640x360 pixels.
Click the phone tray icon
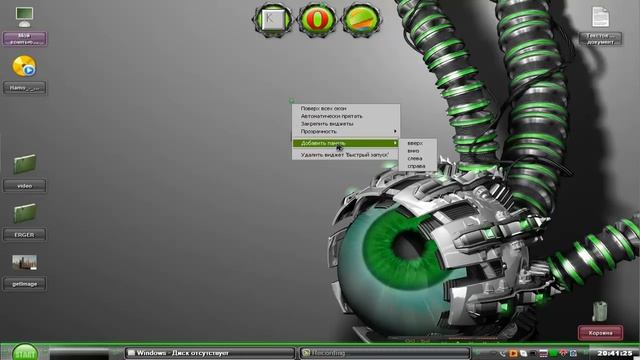(x=503, y=353)
